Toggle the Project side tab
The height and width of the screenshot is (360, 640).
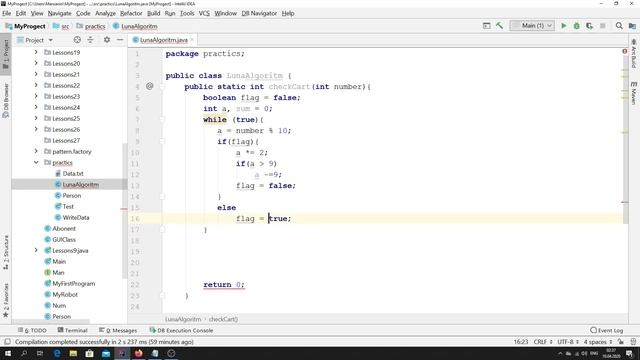pyautogui.click(x=6, y=54)
